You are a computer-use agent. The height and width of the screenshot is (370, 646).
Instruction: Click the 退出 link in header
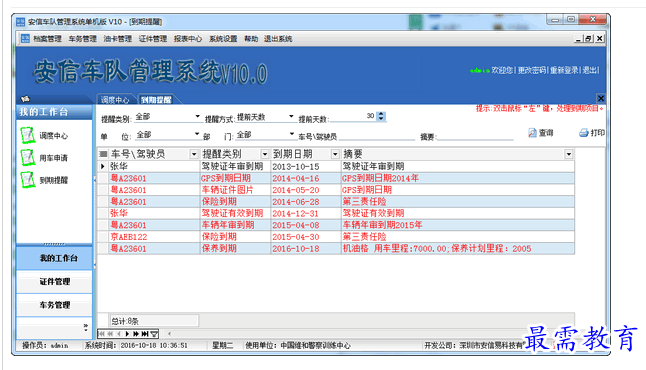coord(590,70)
